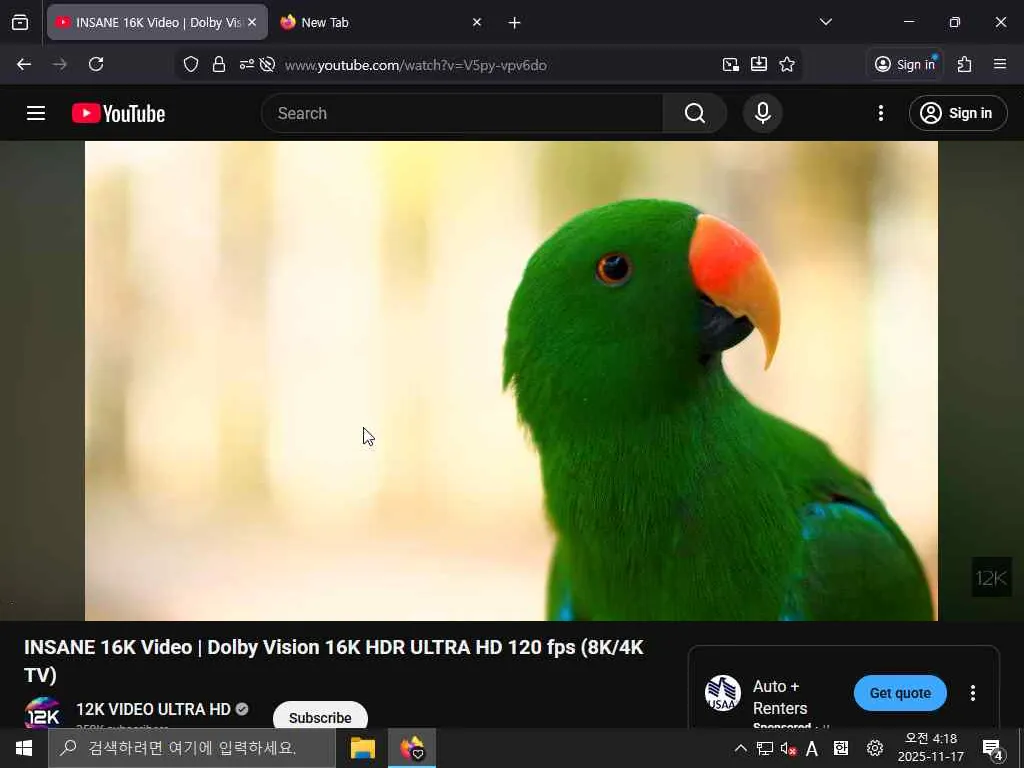The image size is (1024, 768).
Task: Open Firefox application hamburger menu
Action: click(1000, 64)
